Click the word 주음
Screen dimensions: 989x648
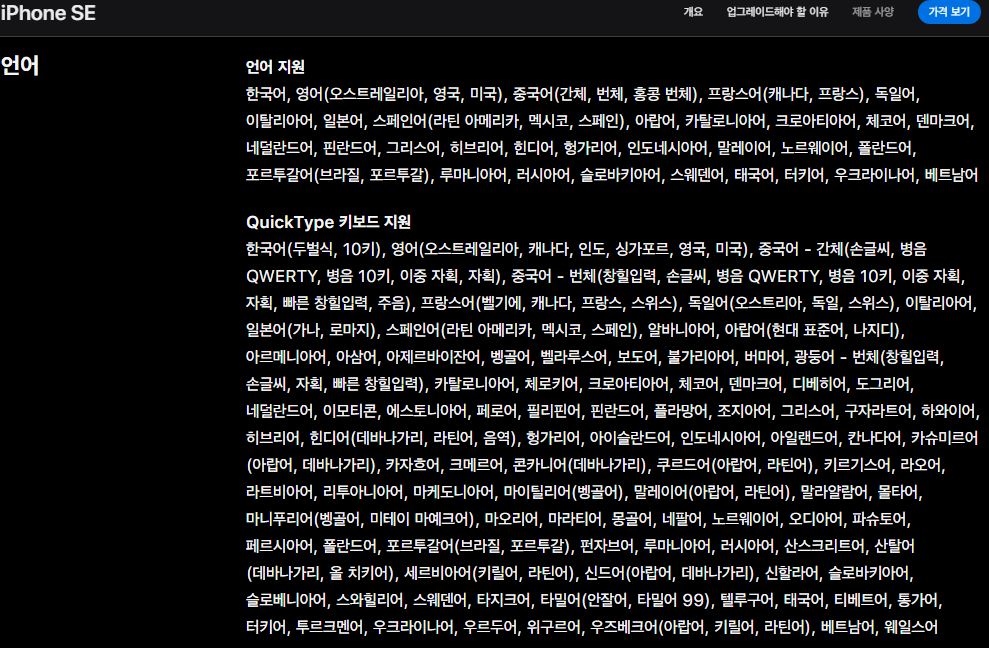[391, 303]
